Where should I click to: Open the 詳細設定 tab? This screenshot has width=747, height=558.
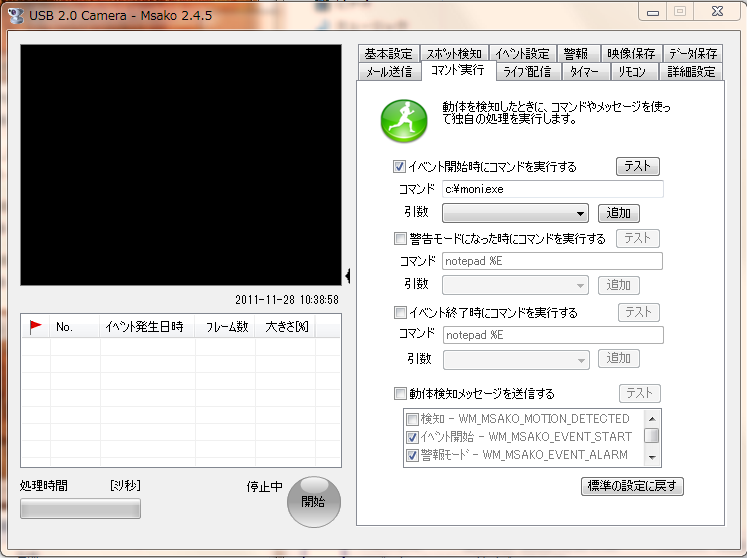[691, 71]
